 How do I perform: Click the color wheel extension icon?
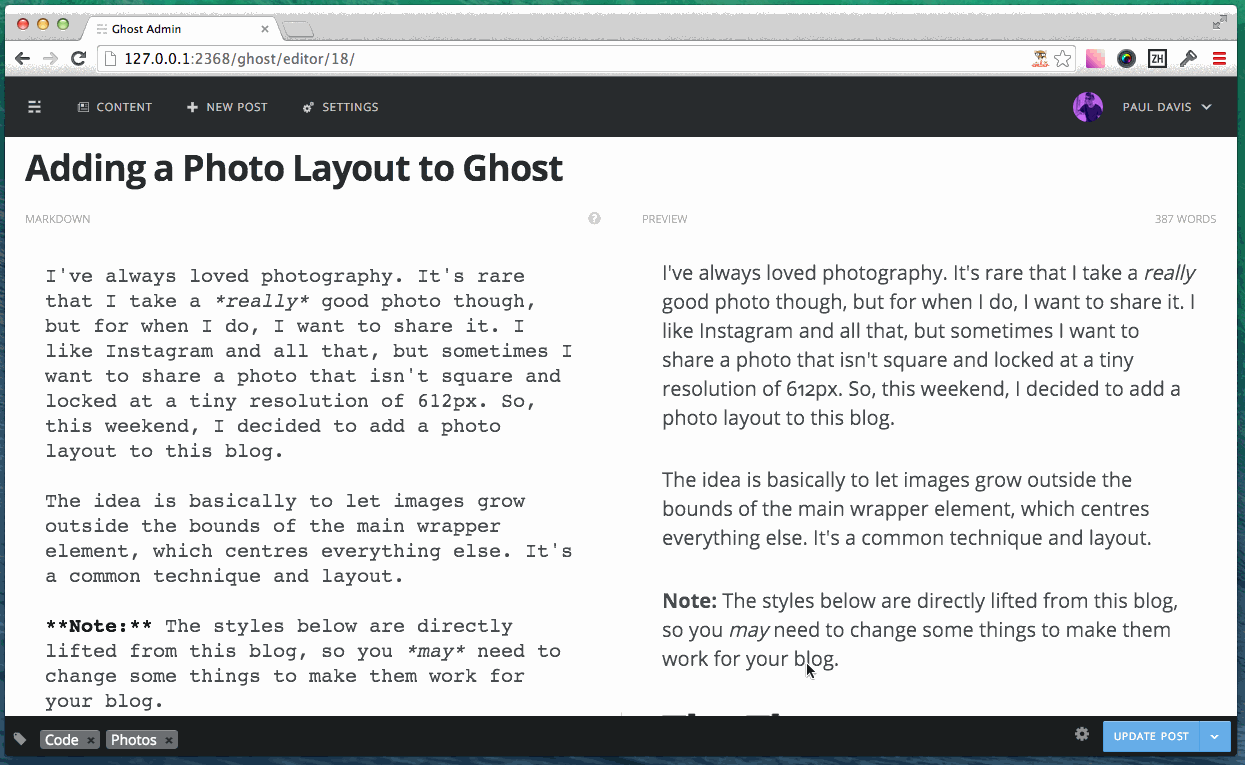[1126, 59]
